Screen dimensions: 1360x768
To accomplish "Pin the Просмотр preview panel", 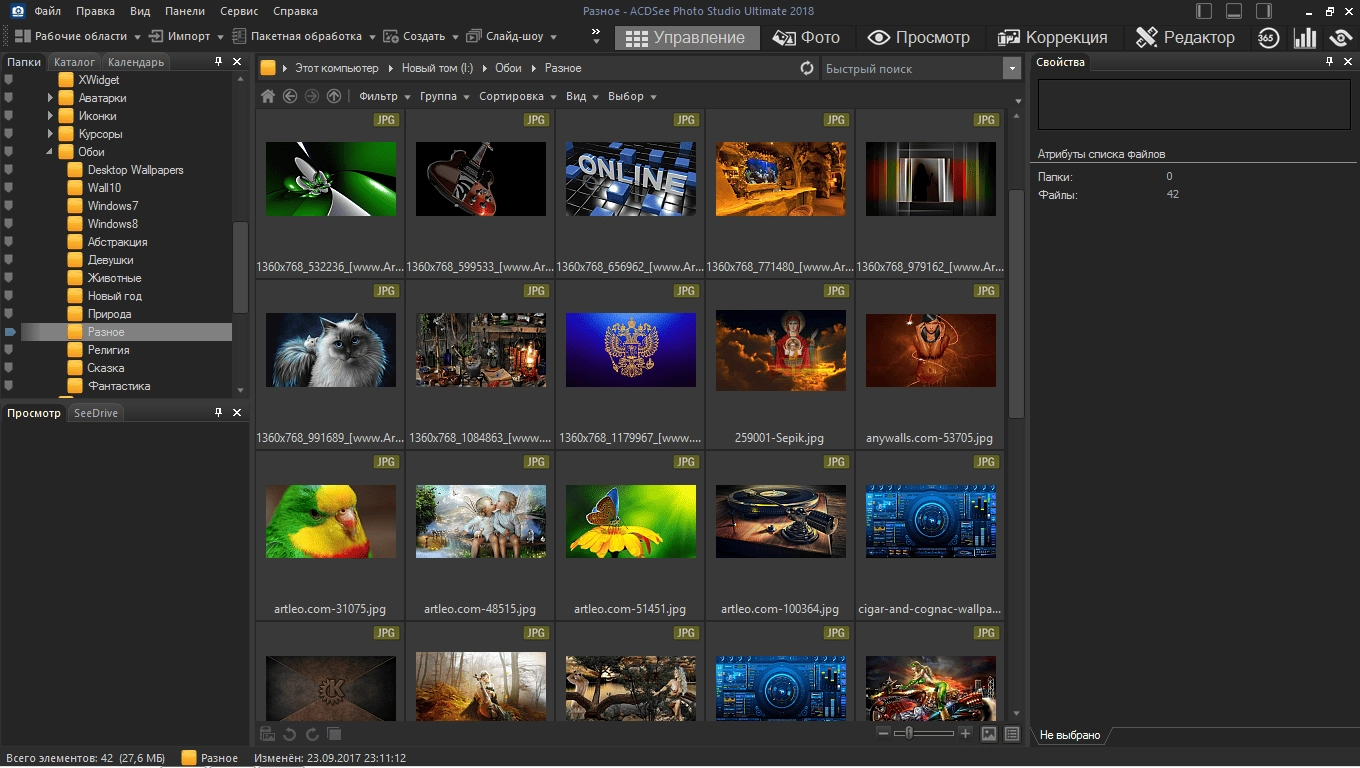I will tap(219, 412).
